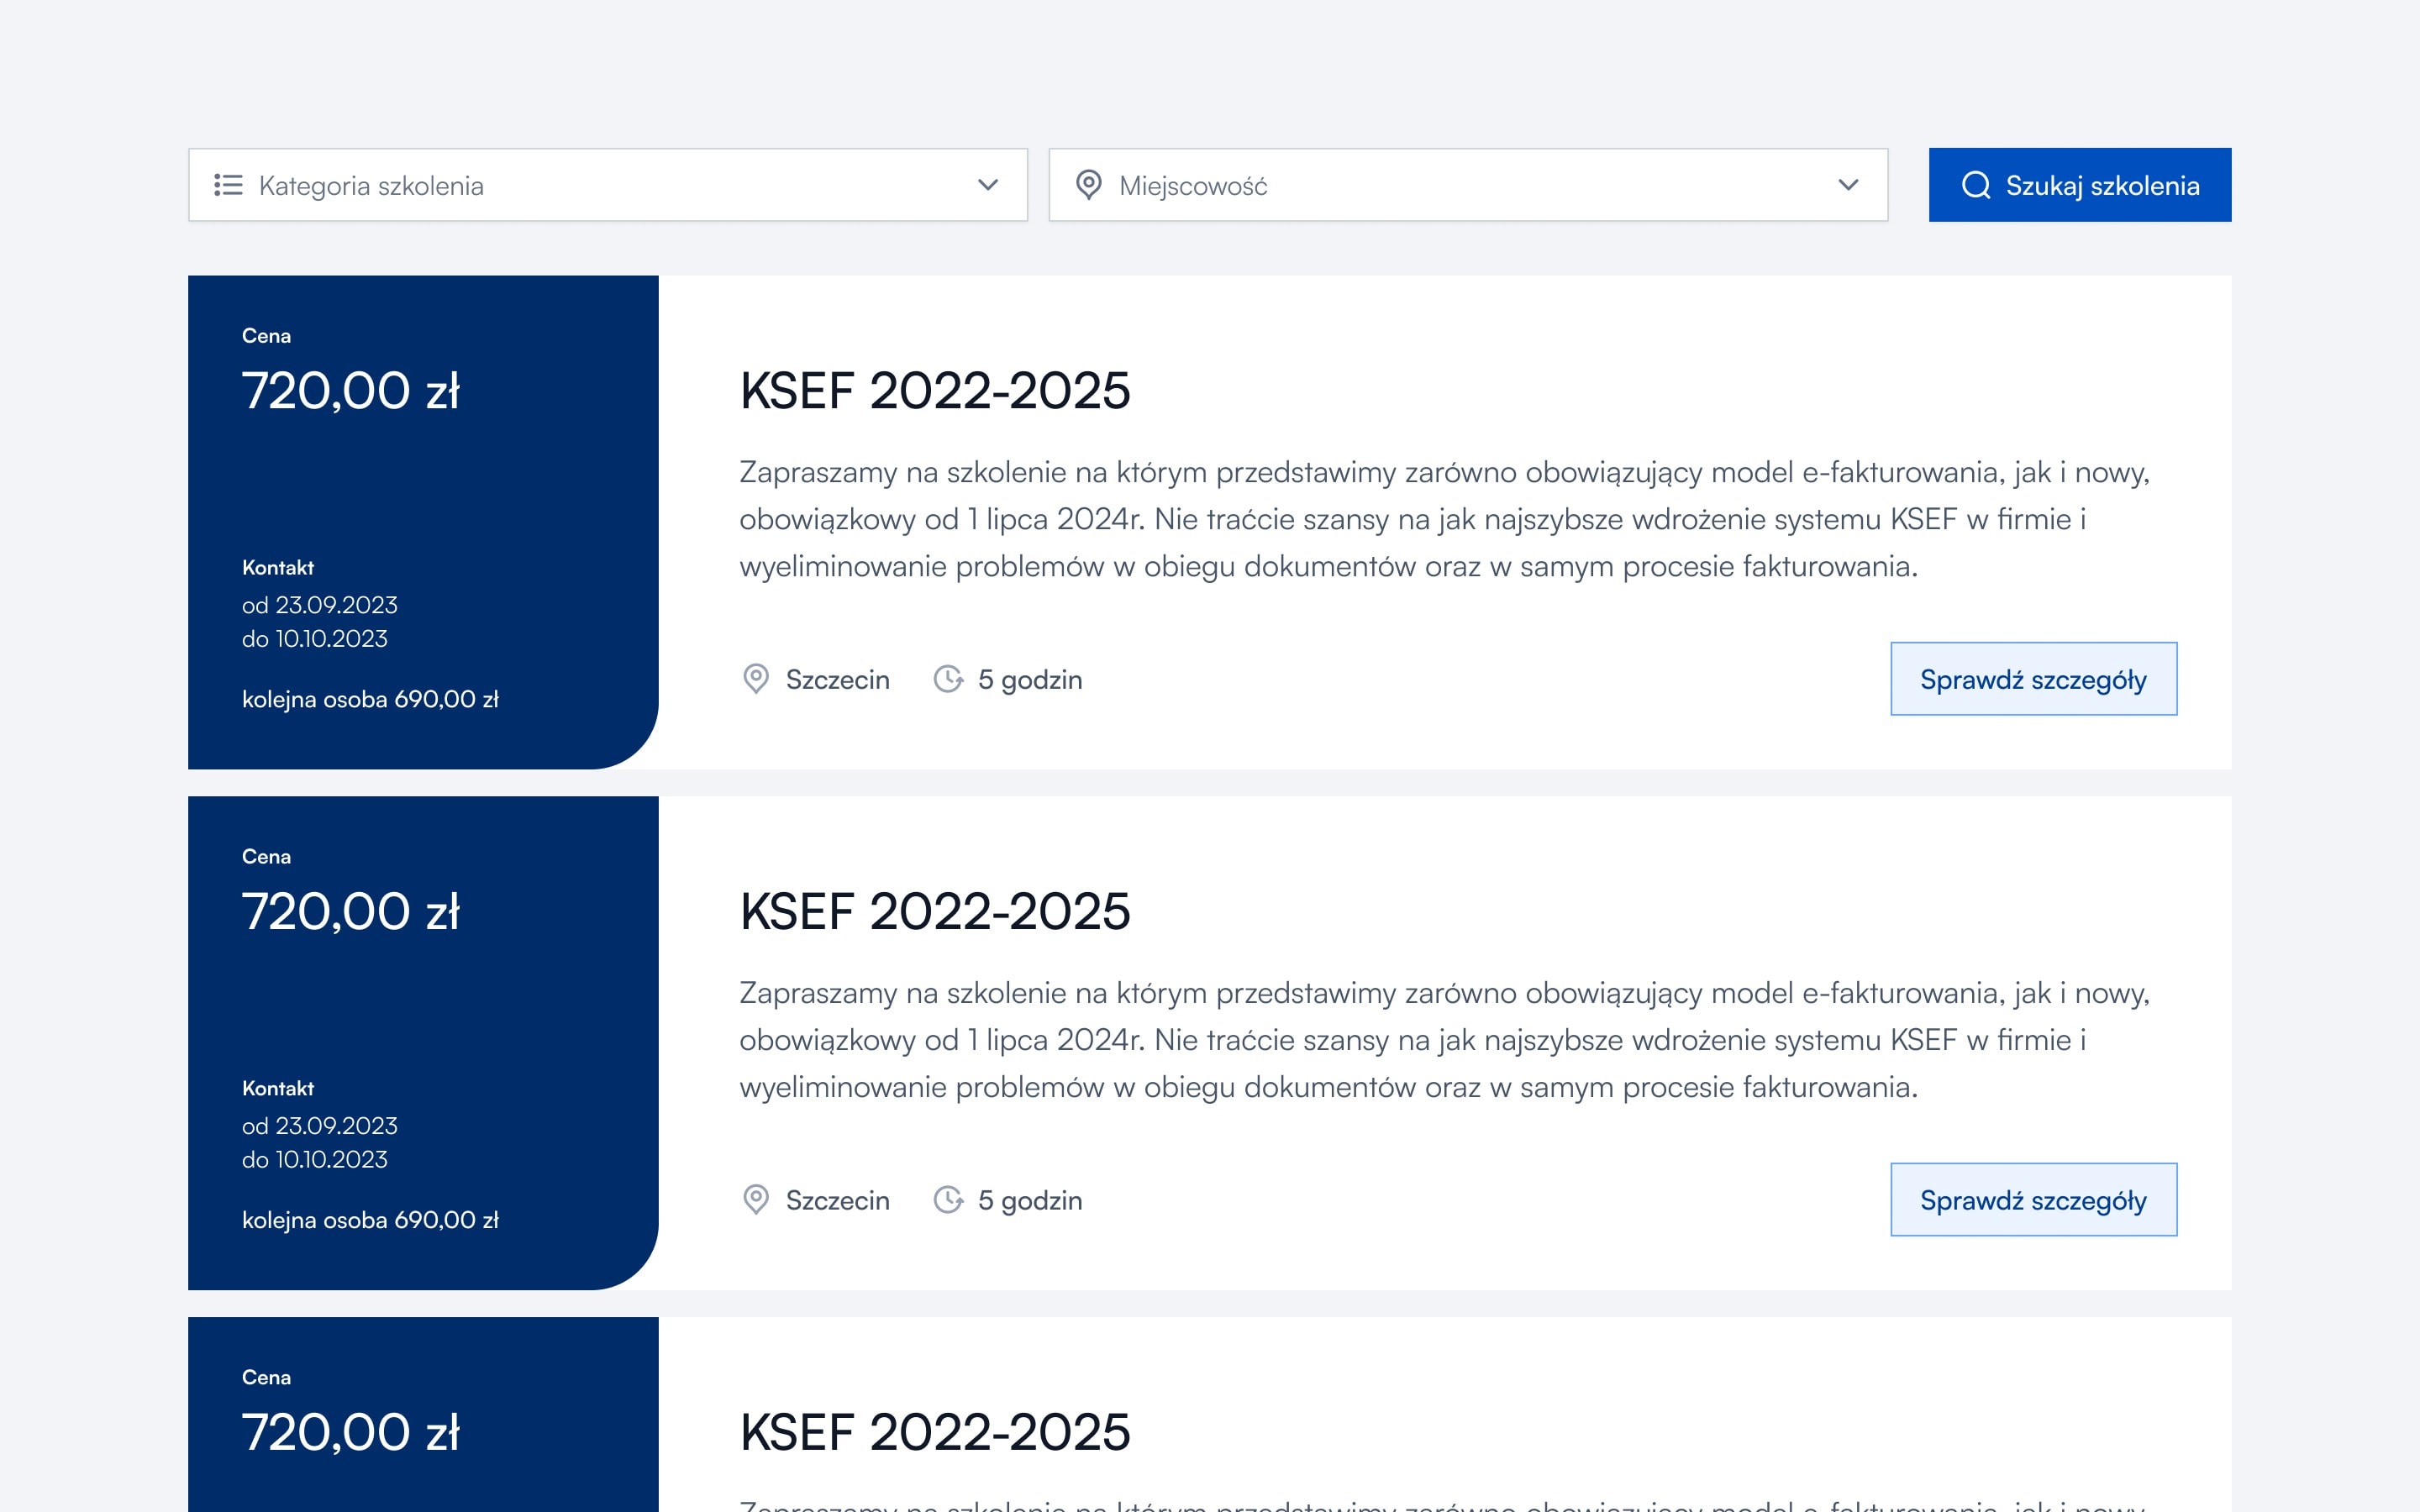Click the second card's course description paragraph
Viewport: 2420px width, 1512px height.
click(1445, 1040)
